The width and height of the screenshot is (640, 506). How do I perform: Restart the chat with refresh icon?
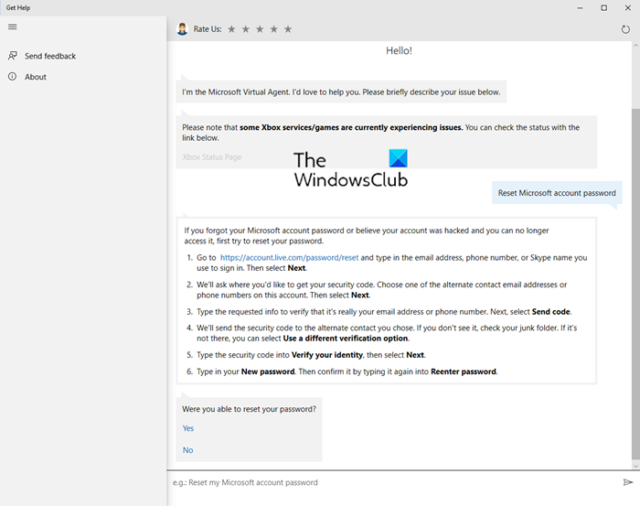625,29
